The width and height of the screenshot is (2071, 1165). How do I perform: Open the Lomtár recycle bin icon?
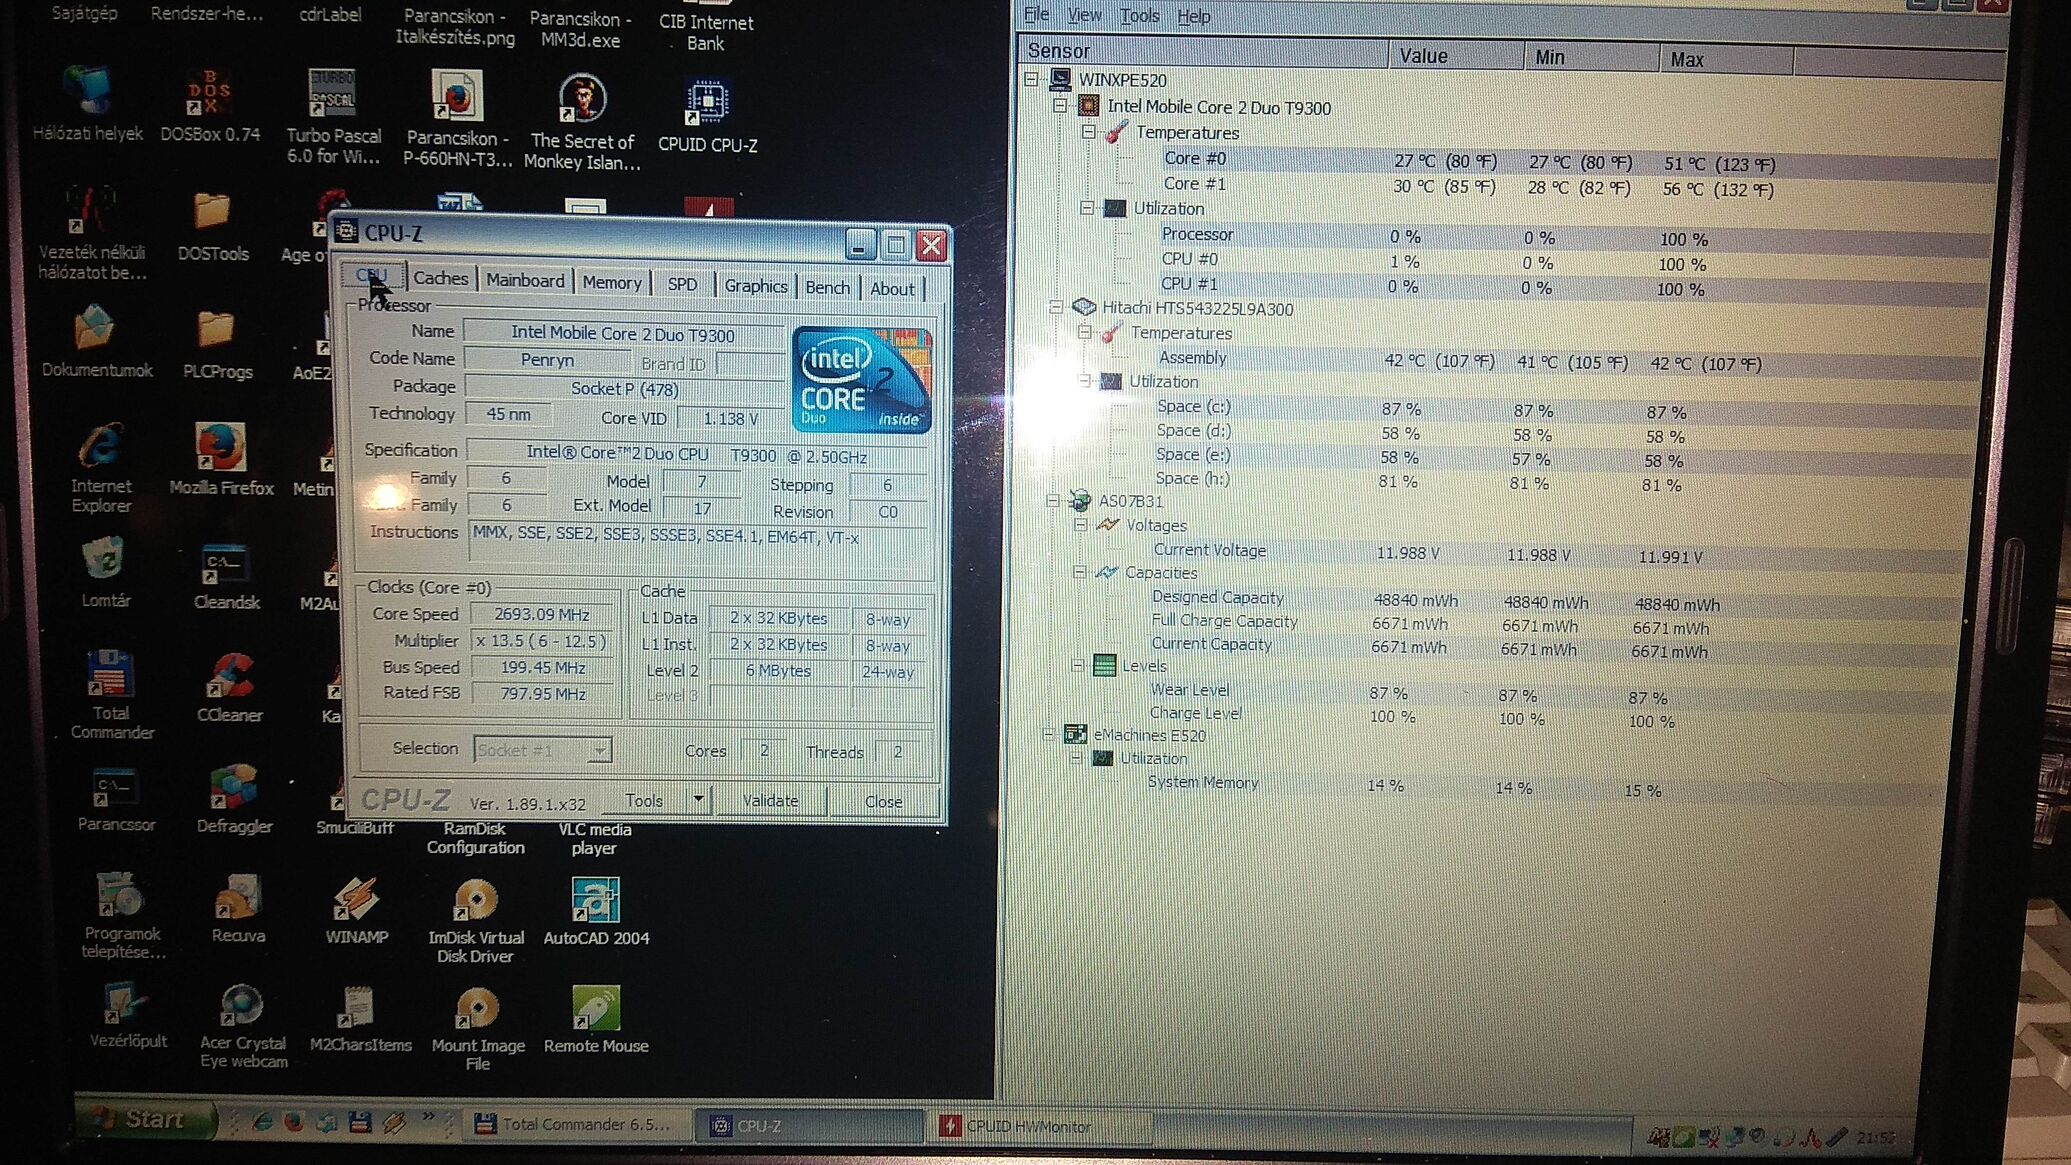click(105, 573)
